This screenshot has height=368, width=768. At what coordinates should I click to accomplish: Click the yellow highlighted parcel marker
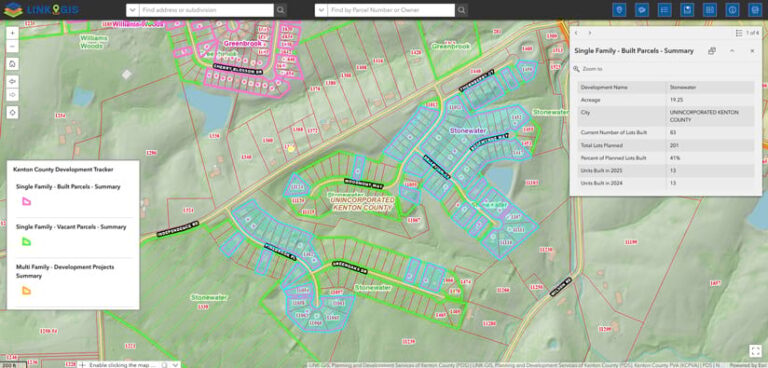(291, 148)
